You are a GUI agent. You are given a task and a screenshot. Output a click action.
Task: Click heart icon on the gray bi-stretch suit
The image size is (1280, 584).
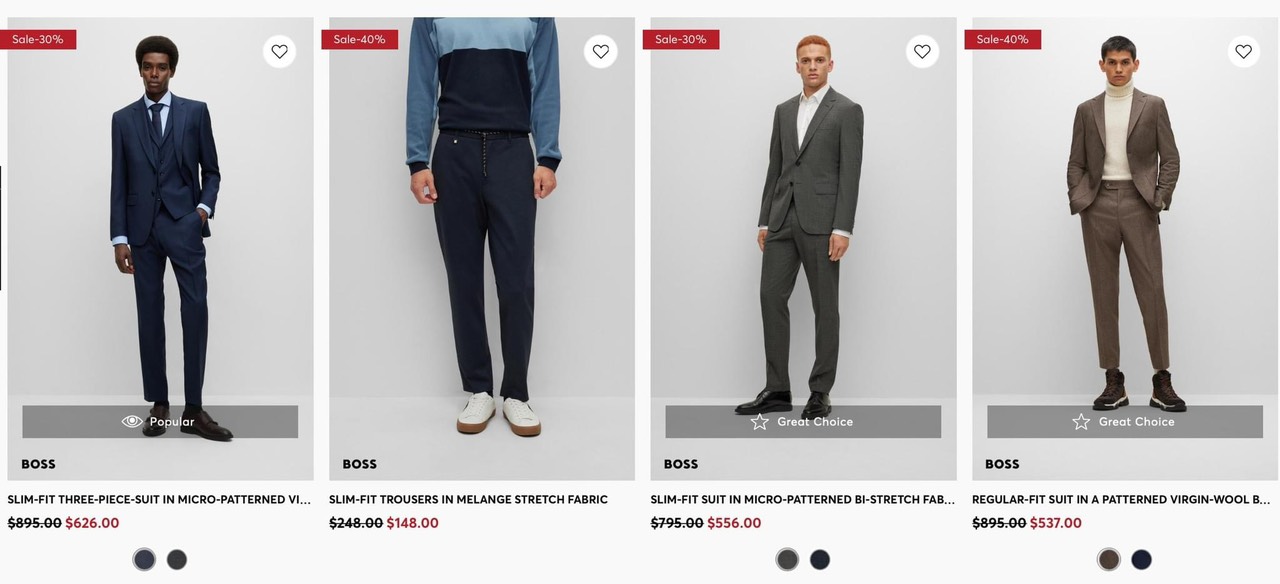tap(922, 52)
